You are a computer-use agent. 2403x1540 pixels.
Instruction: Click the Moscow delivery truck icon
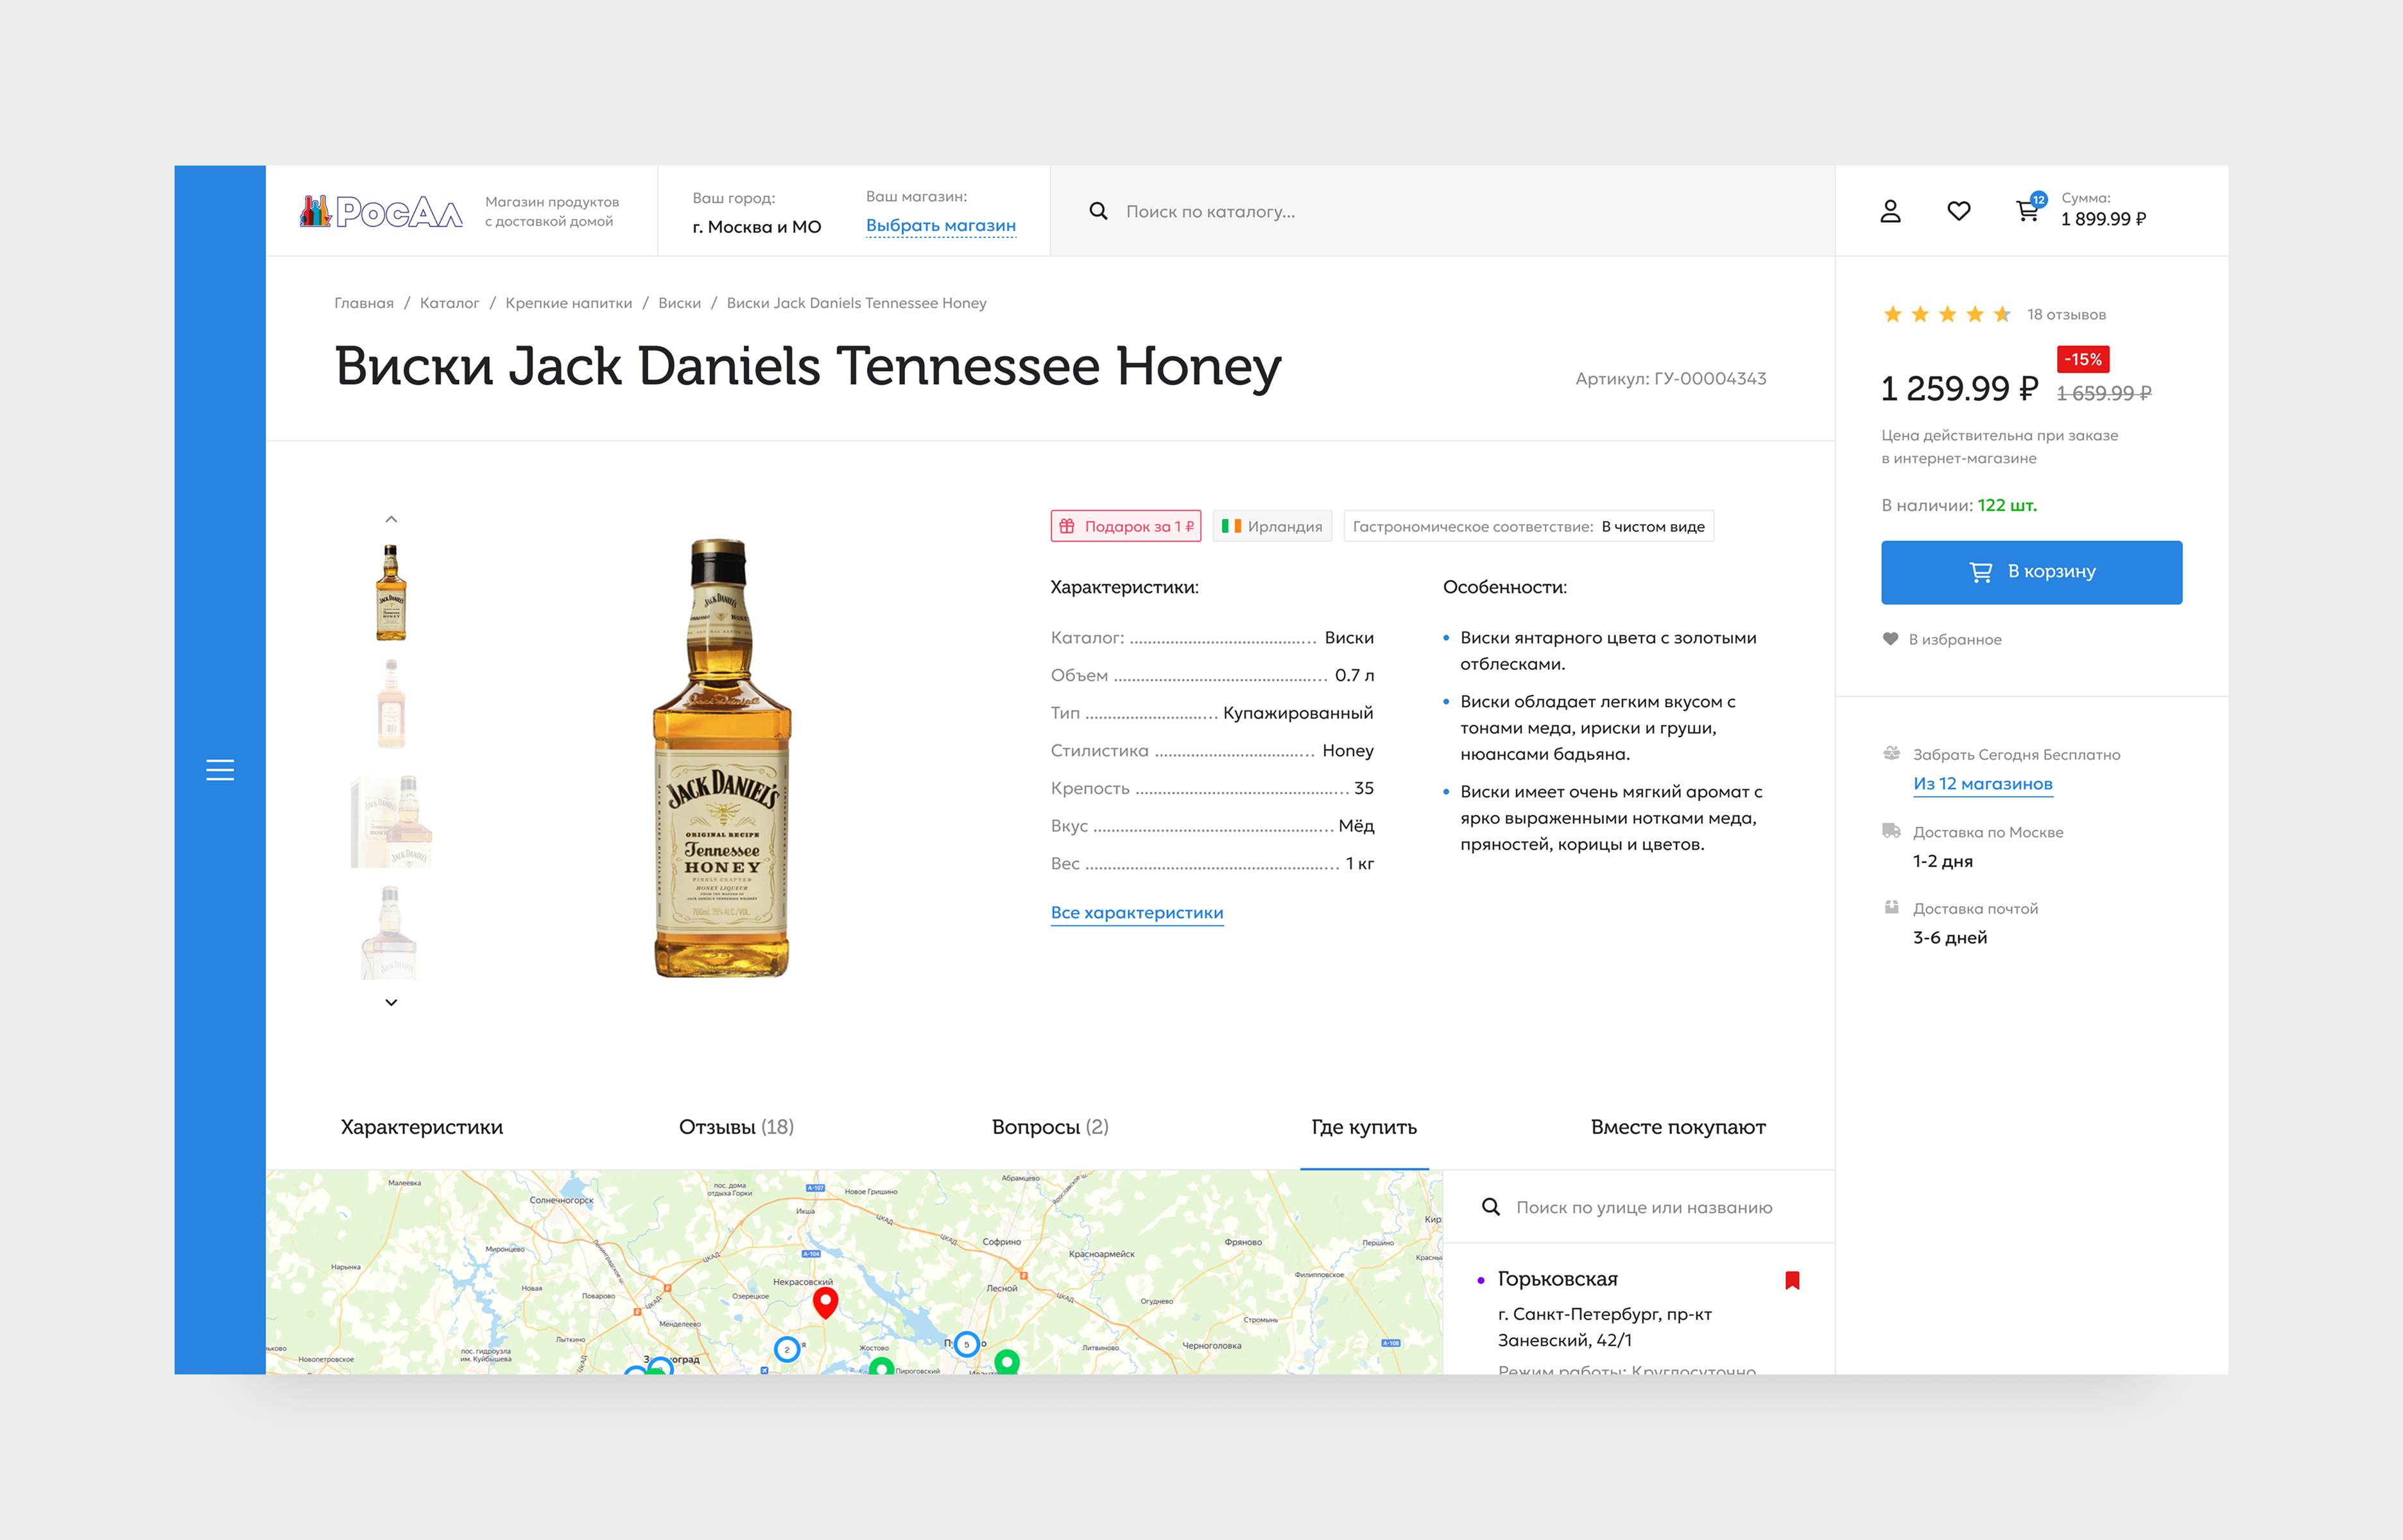click(x=1891, y=830)
